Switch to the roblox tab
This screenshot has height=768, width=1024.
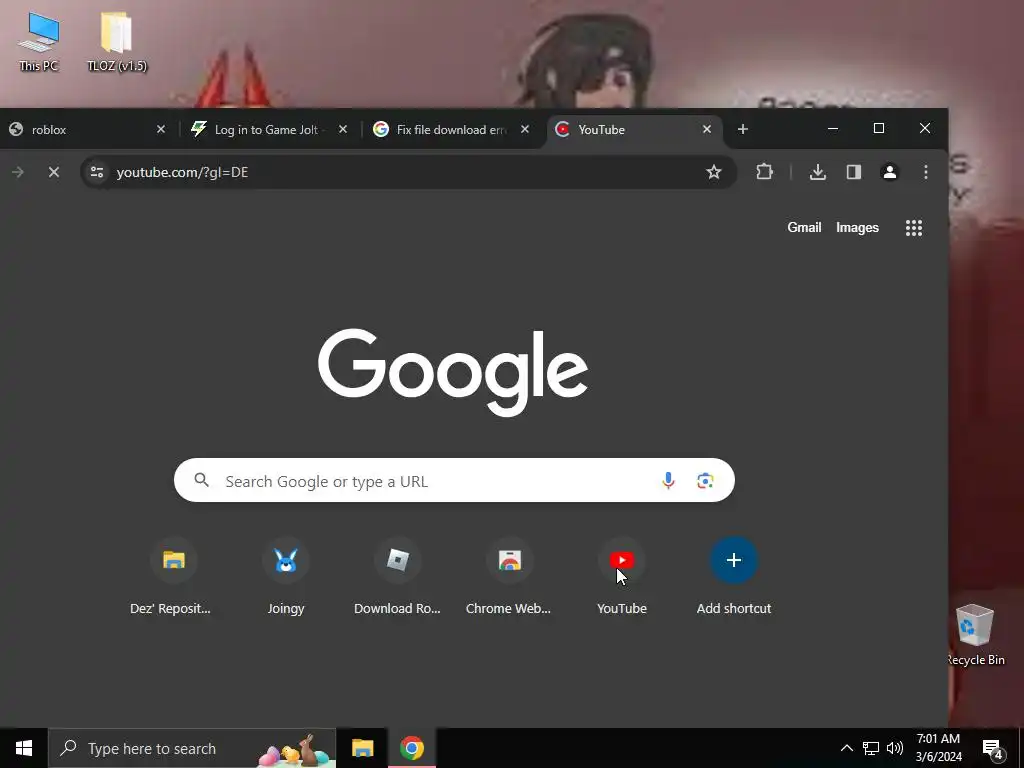coord(85,129)
